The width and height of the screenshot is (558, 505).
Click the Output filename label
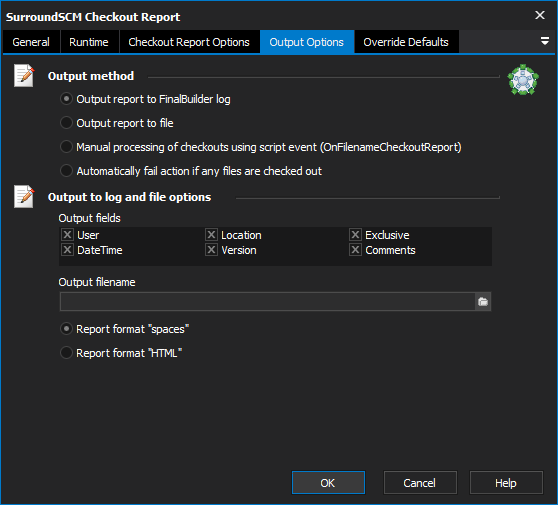click(97, 282)
